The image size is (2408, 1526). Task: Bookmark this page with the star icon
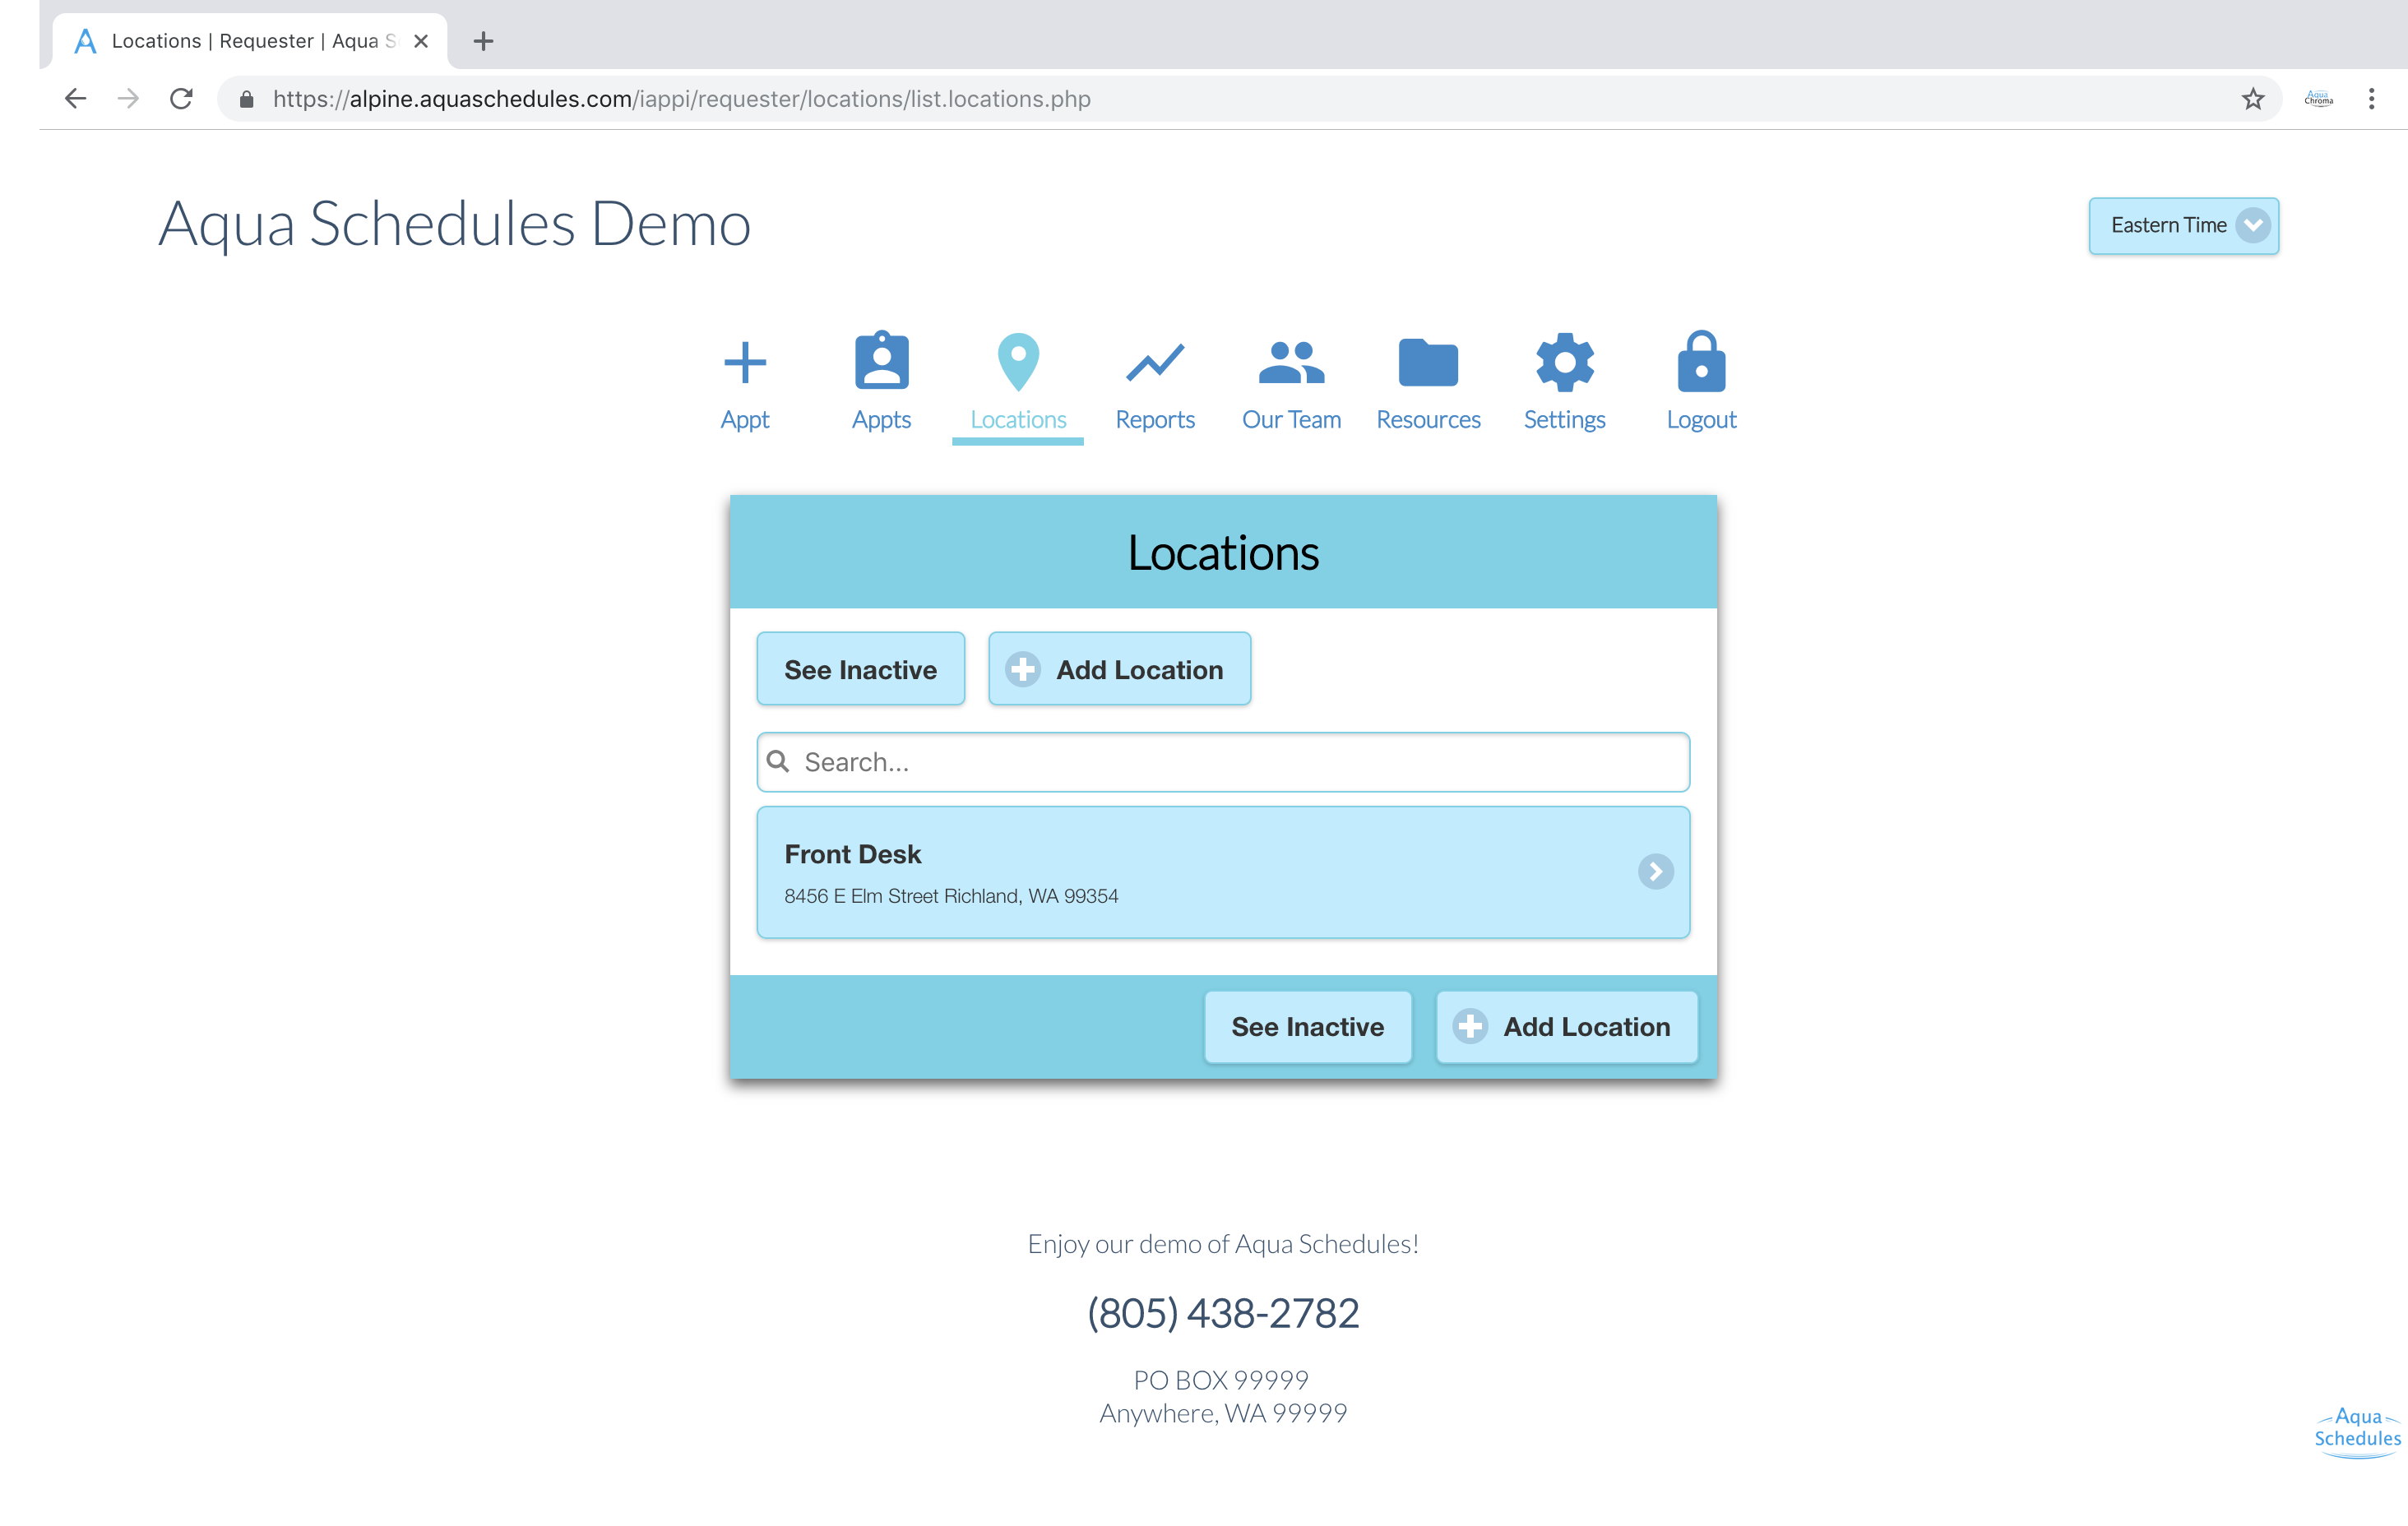(x=2252, y=98)
